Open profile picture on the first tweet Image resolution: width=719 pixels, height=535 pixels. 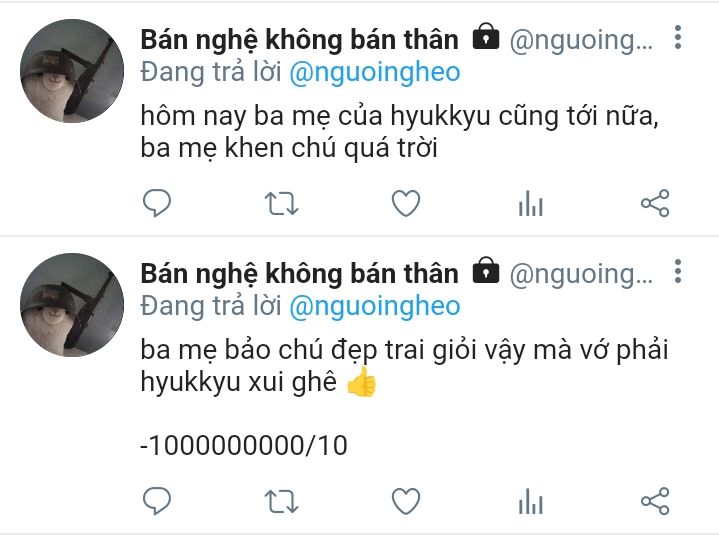click(72, 71)
